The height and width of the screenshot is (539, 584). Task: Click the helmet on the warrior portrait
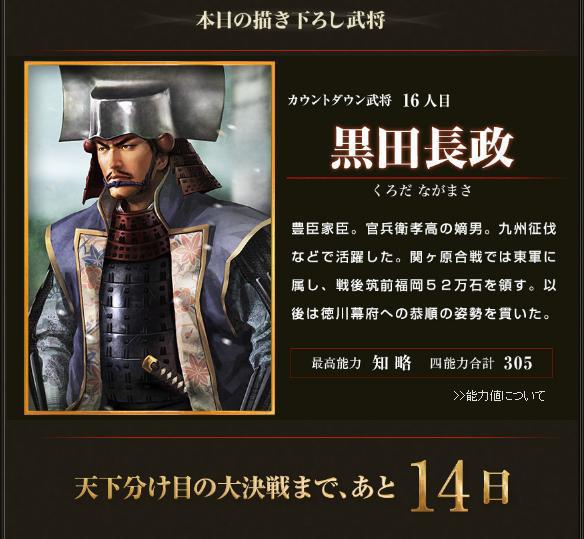pyautogui.click(x=144, y=102)
